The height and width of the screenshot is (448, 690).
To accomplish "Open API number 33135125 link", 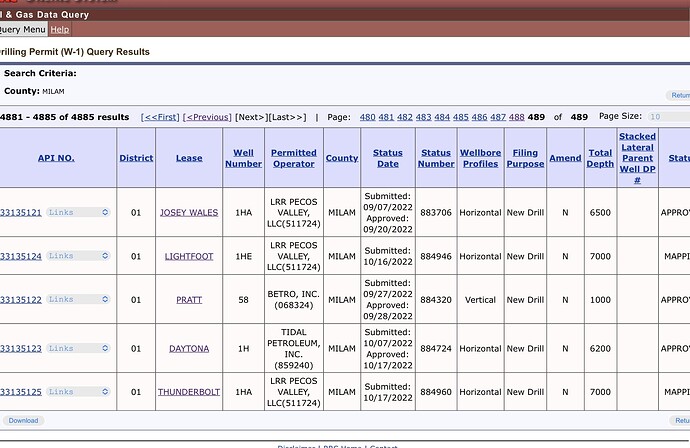I will (21, 392).
